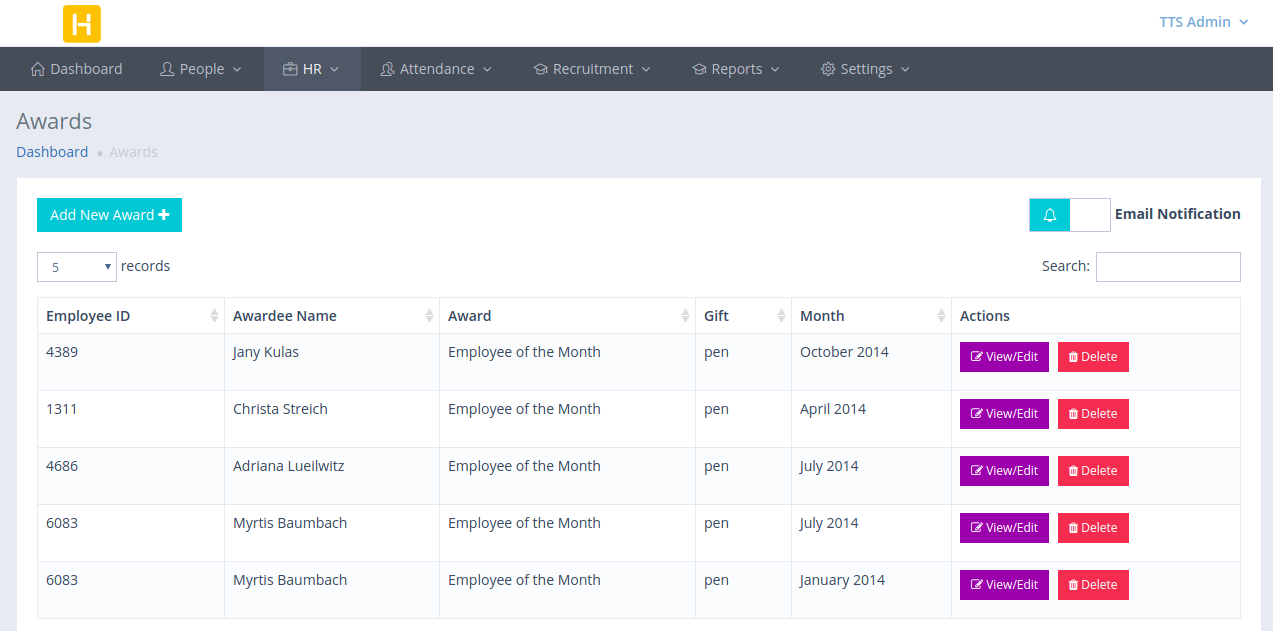Screen dimensions: 1273x631
Task: Click the Add New Award button
Action: coord(109,214)
